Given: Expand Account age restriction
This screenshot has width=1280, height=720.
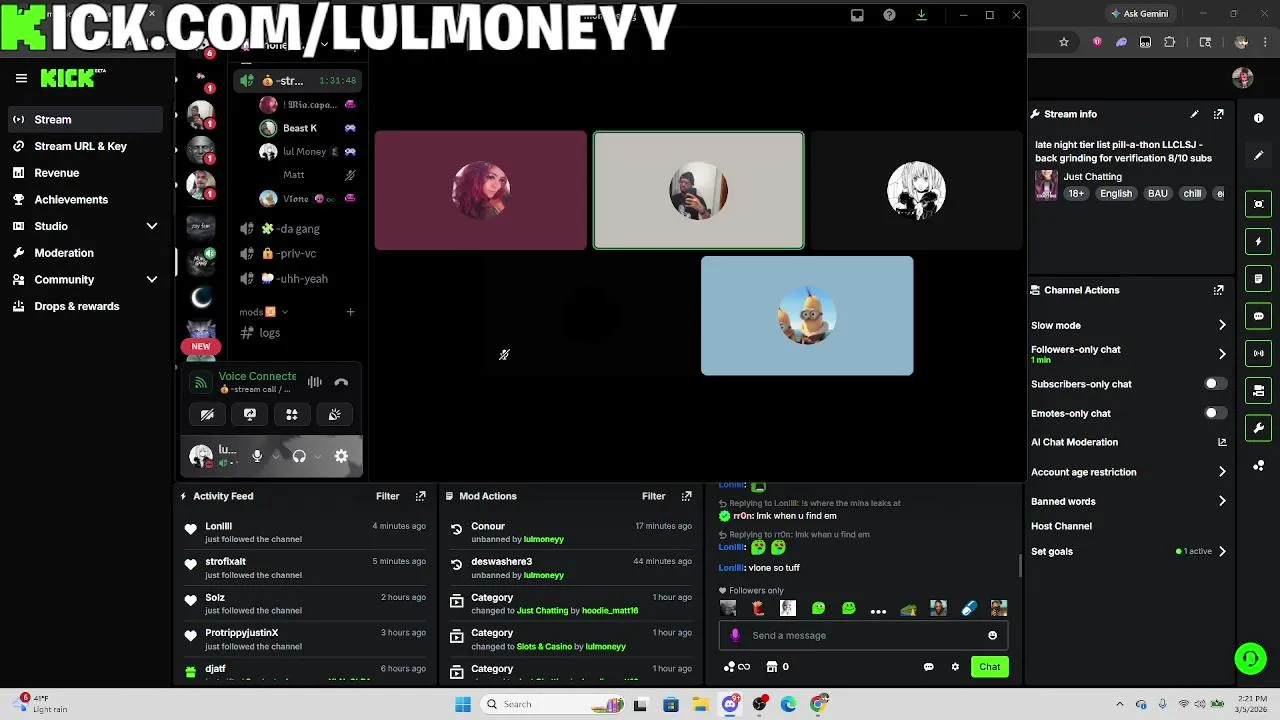Looking at the screenshot, I should [1222, 472].
